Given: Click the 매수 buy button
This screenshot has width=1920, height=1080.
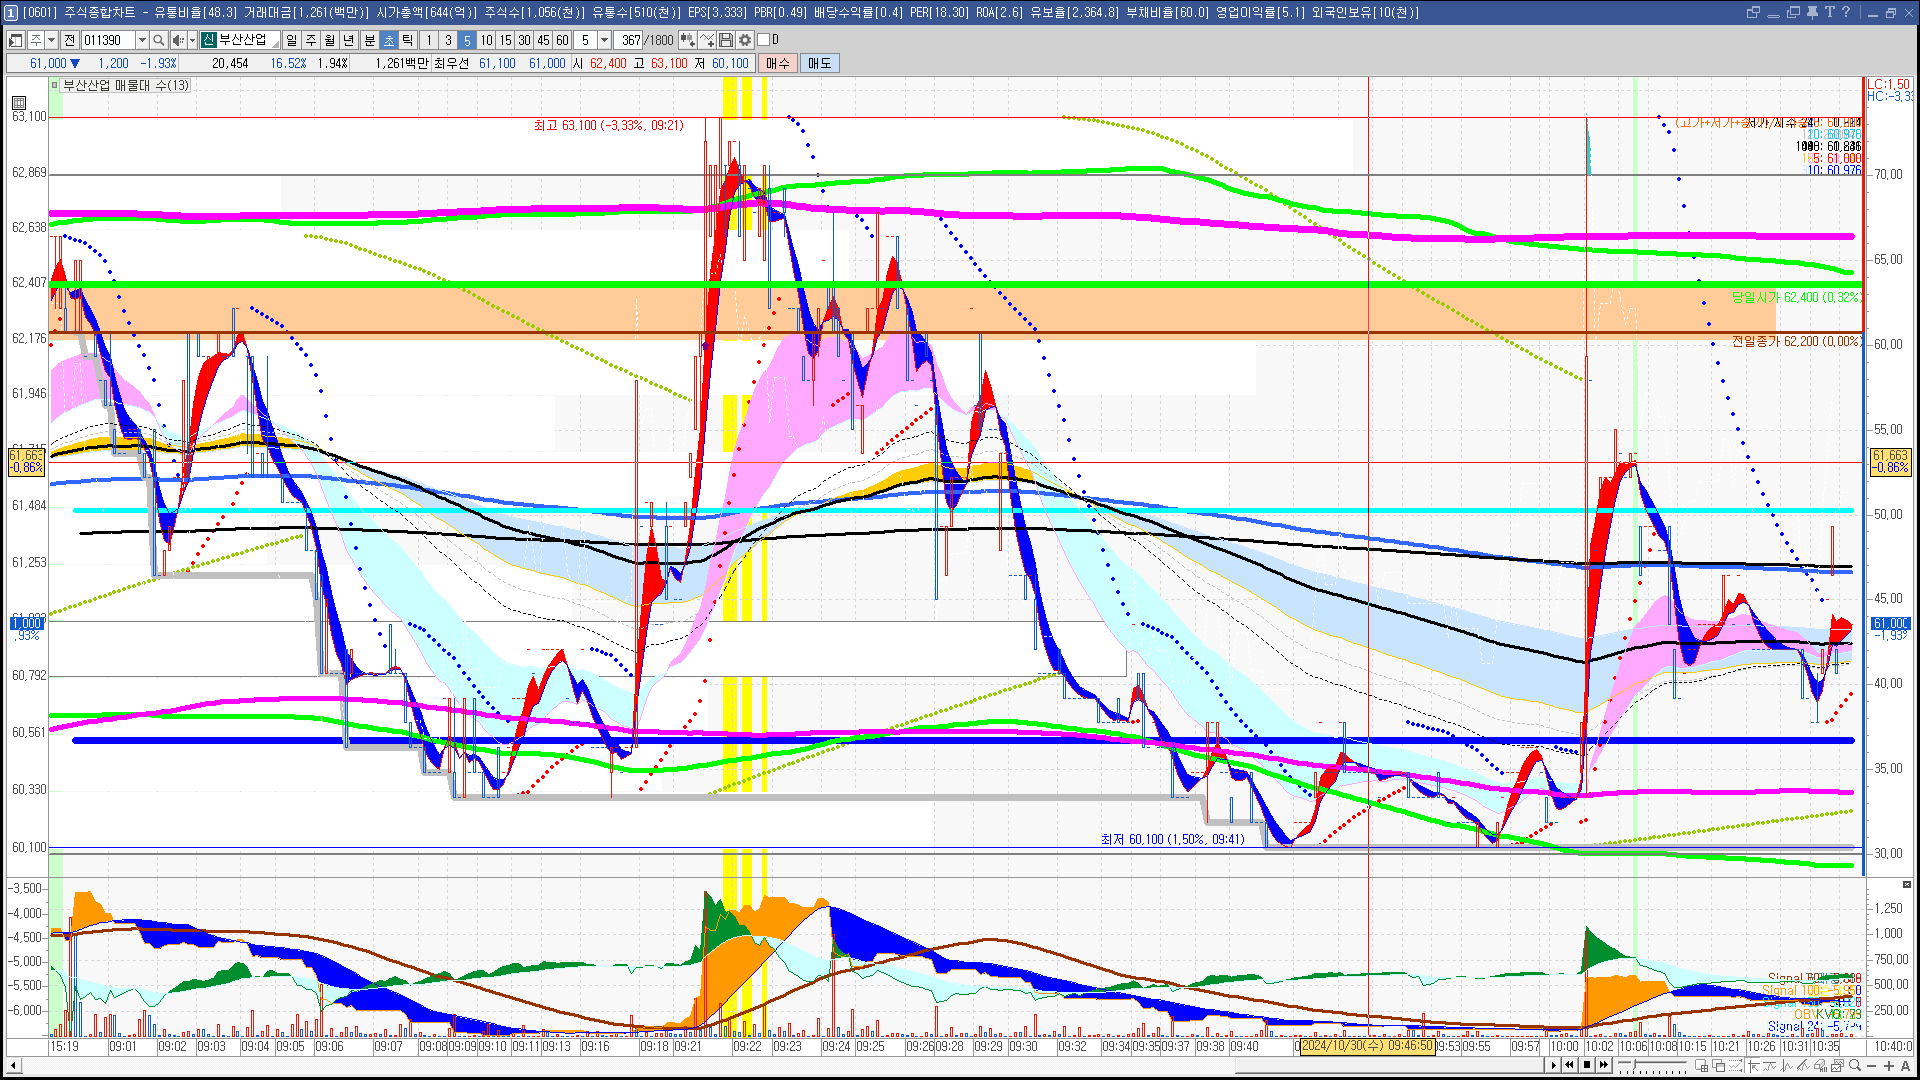Looking at the screenshot, I should [778, 63].
